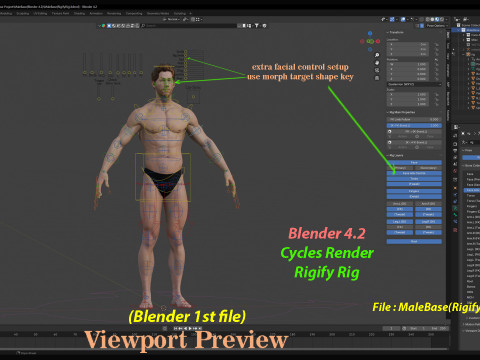Open viewport shading options dropdown arrow
The height and width of the screenshot is (360, 480).
(446, 19)
